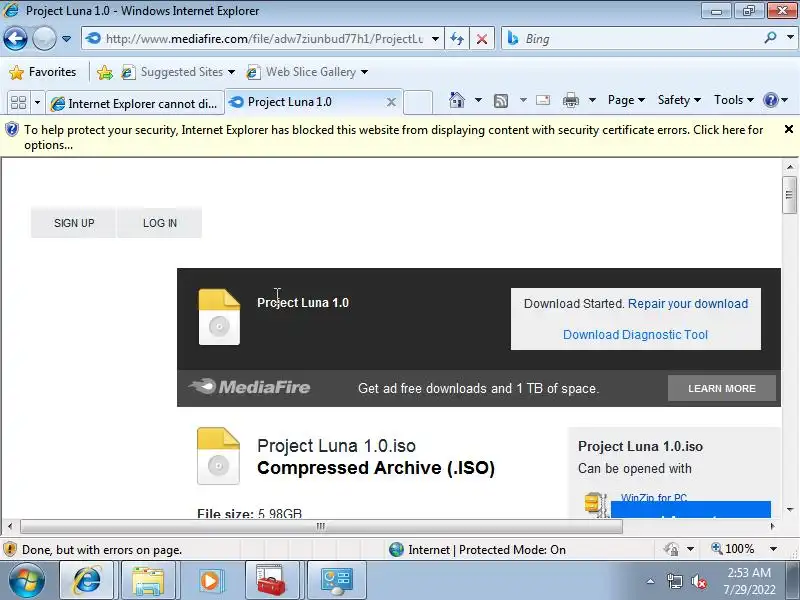Click the search magnifier icon

pos(770,37)
